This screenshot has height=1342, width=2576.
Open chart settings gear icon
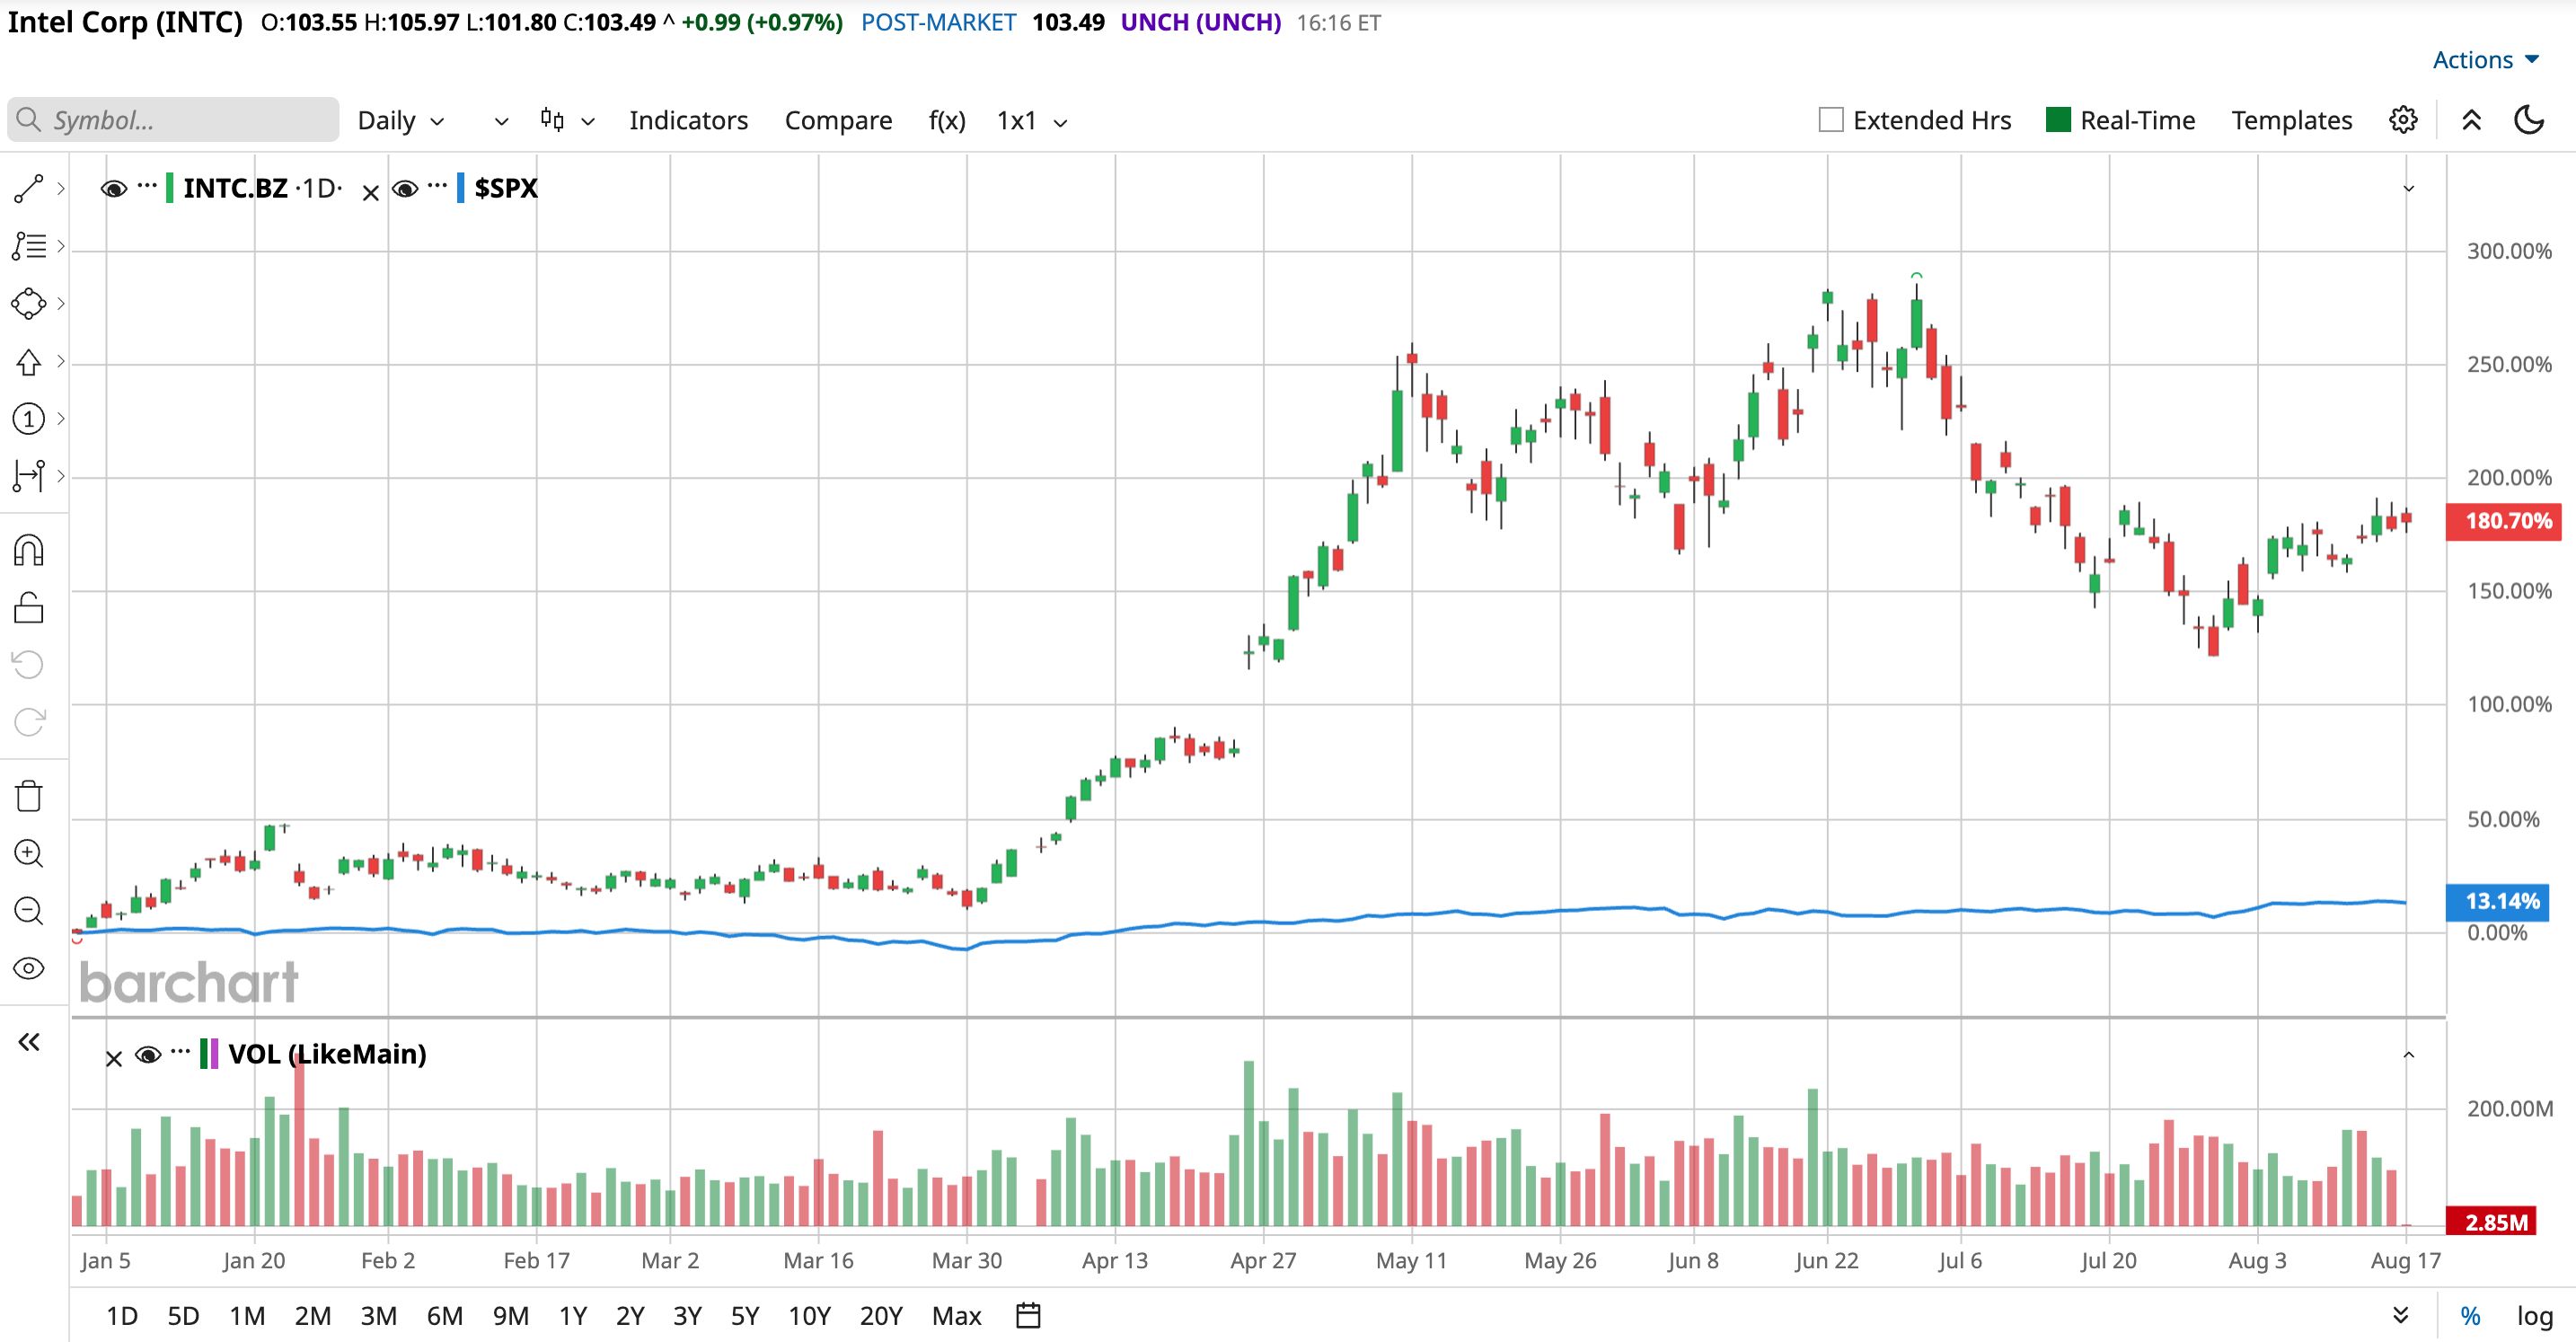[x=2403, y=120]
